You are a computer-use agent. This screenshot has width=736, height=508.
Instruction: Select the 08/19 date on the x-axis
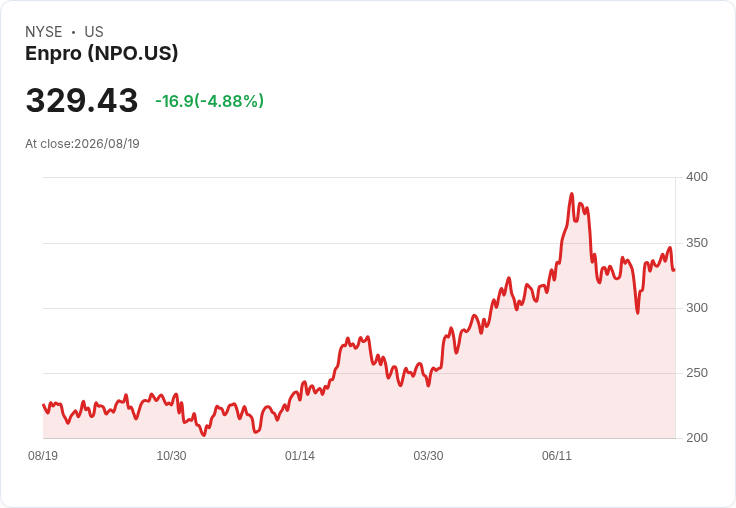43,455
